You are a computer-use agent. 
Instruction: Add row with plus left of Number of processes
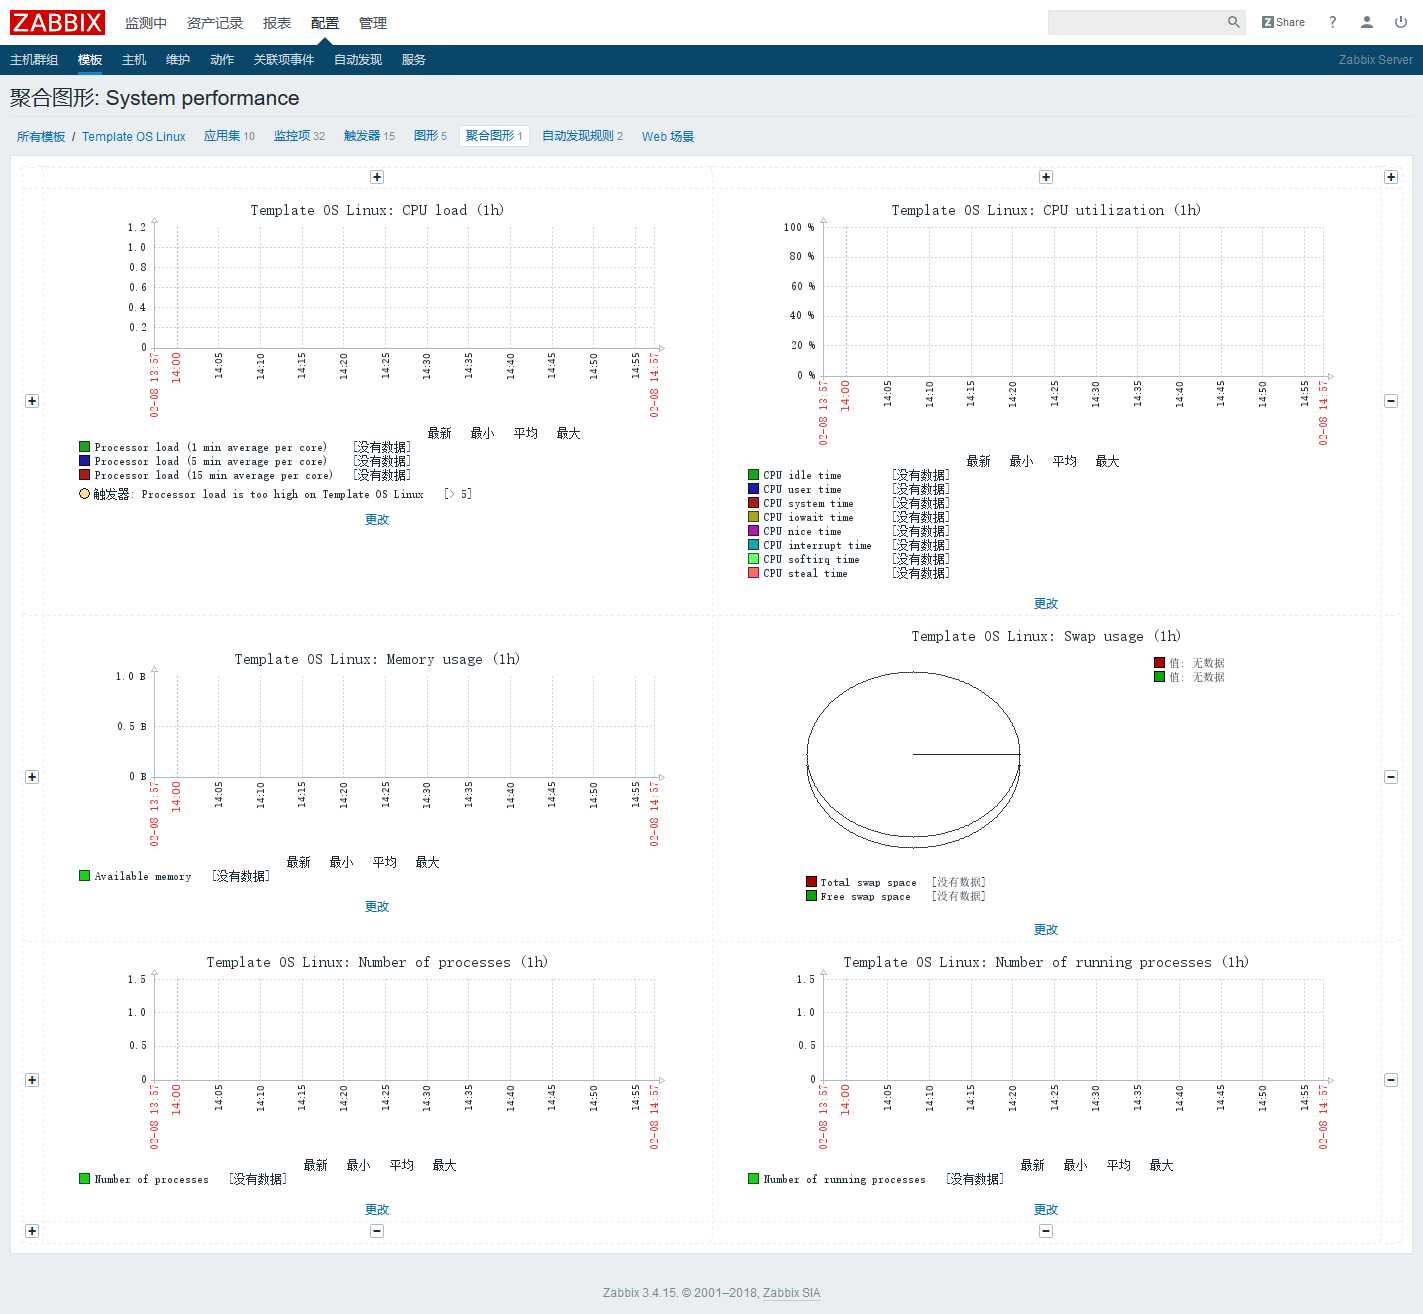click(x=32, y=1080)
